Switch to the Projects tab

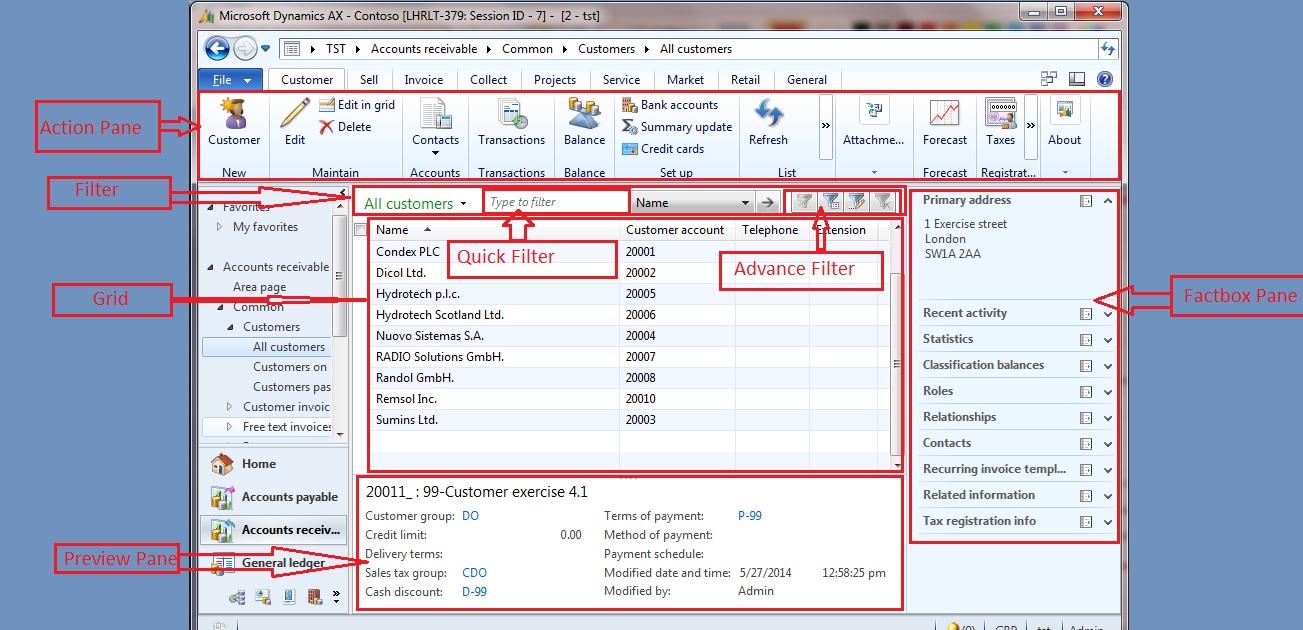pos(555,80)
